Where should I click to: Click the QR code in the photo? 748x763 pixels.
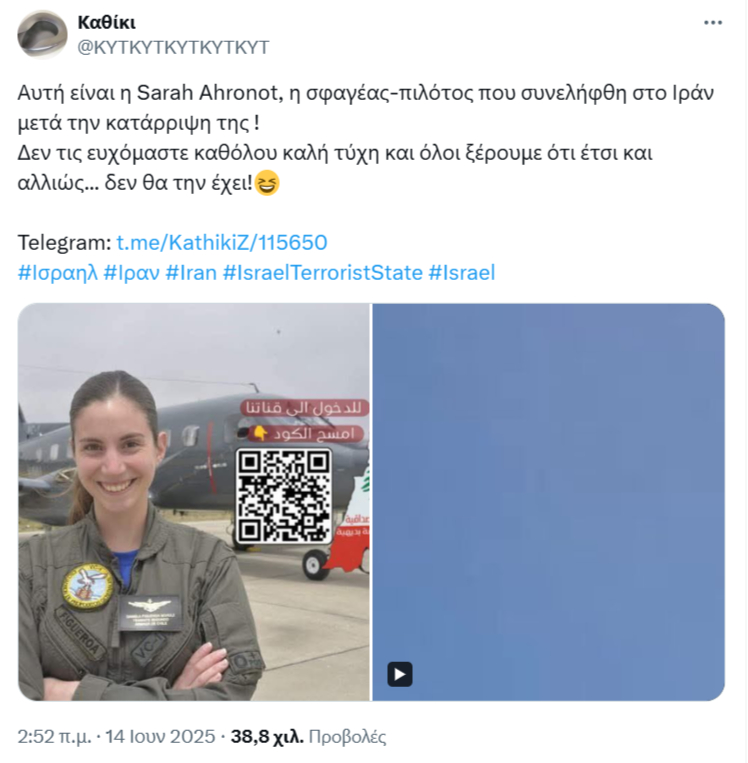click(284, 495)
